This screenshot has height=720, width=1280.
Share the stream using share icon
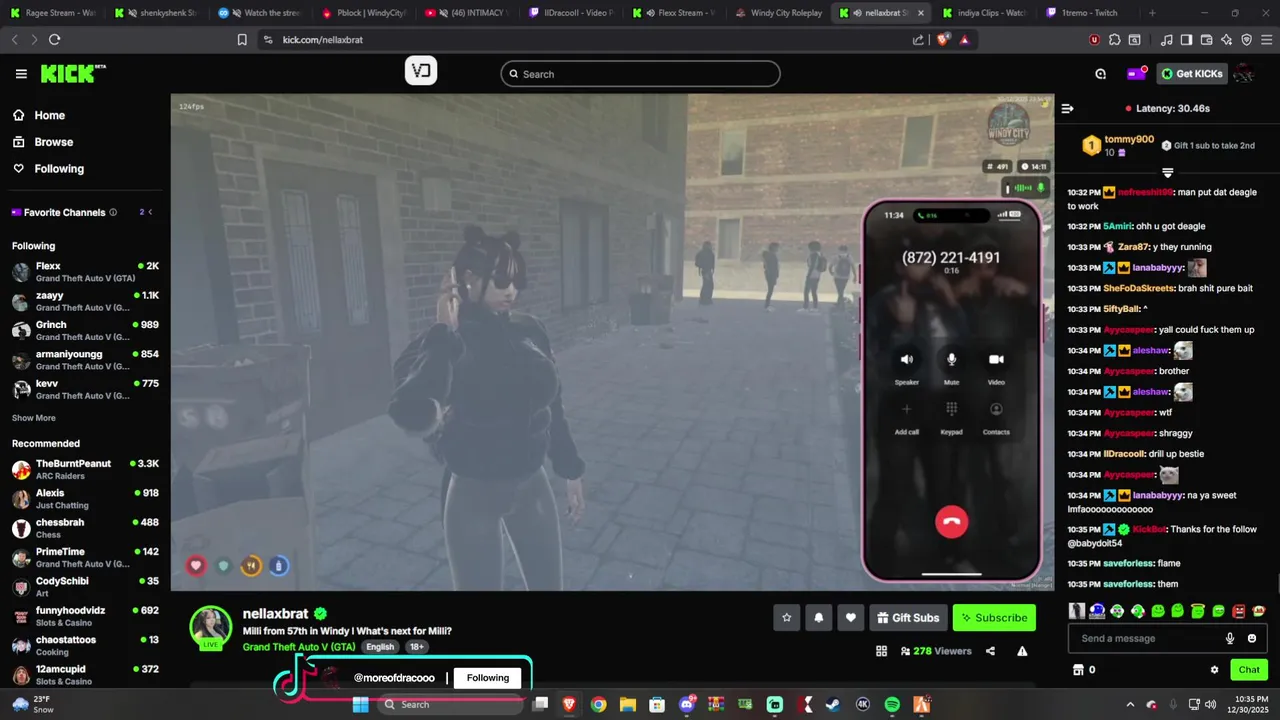click(x=990, y=651)
